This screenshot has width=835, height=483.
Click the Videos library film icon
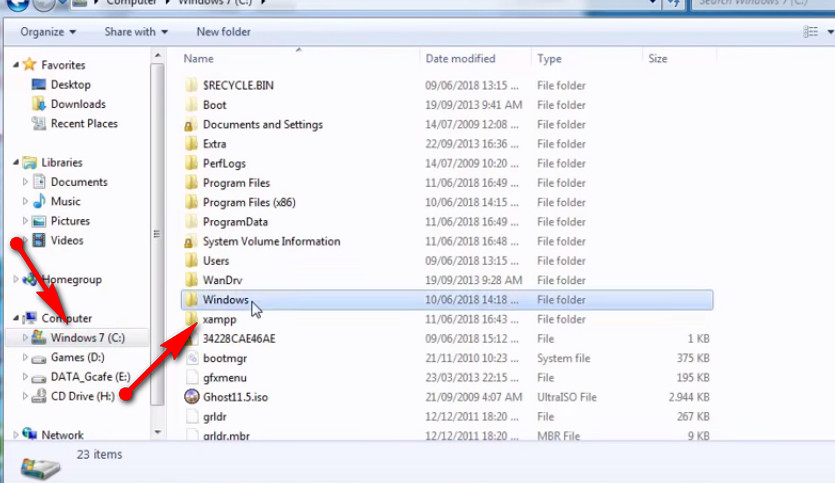[39, 240]
